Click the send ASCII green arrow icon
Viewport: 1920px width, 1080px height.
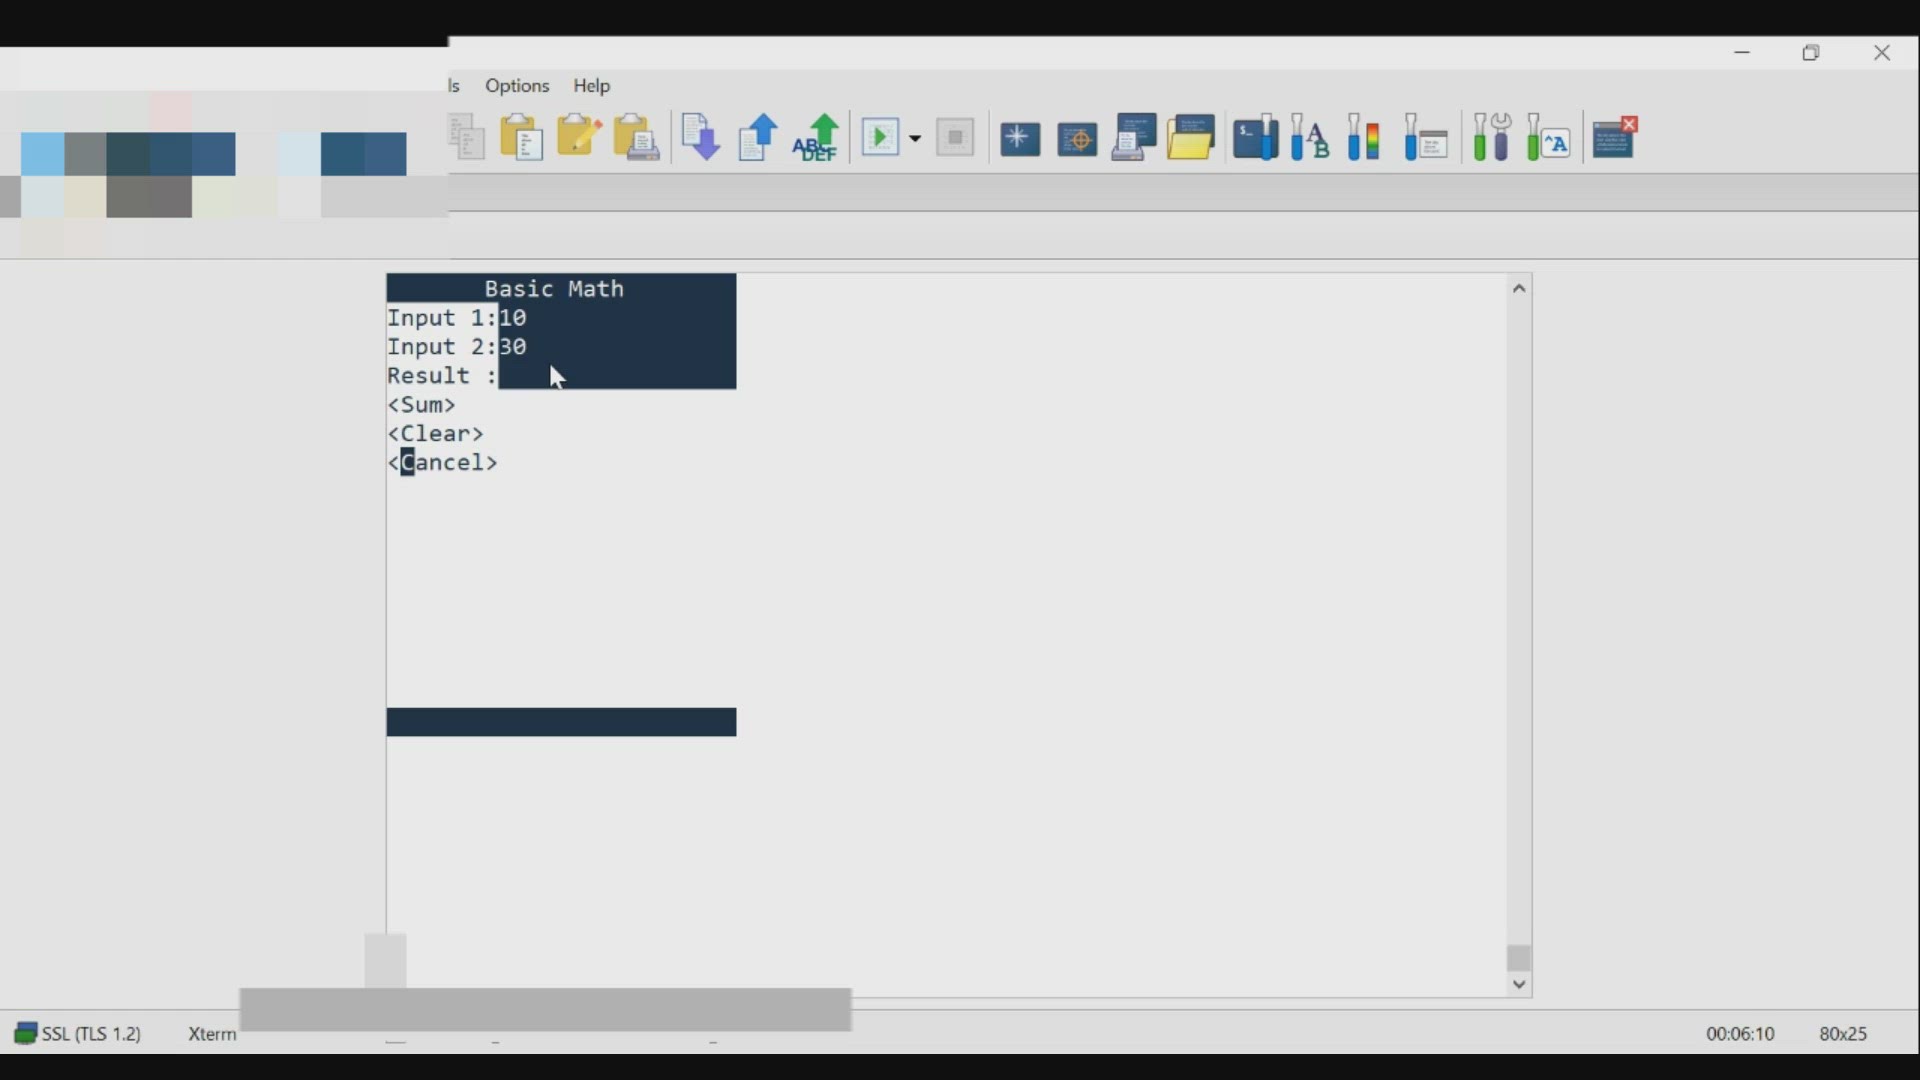point(815,138)
